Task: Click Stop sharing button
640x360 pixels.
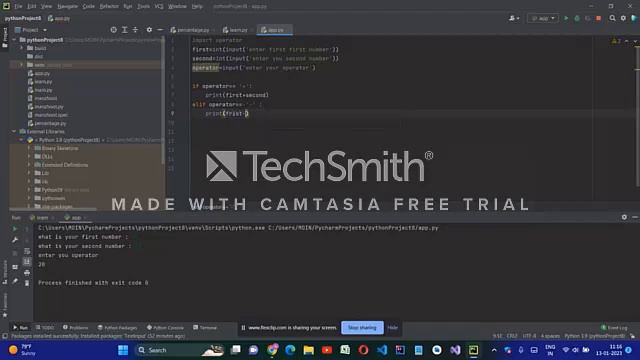Action: click(362, 328)
